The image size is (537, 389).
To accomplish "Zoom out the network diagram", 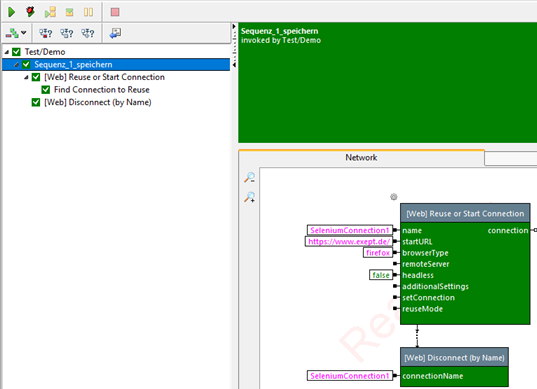I will click(250, 177).
